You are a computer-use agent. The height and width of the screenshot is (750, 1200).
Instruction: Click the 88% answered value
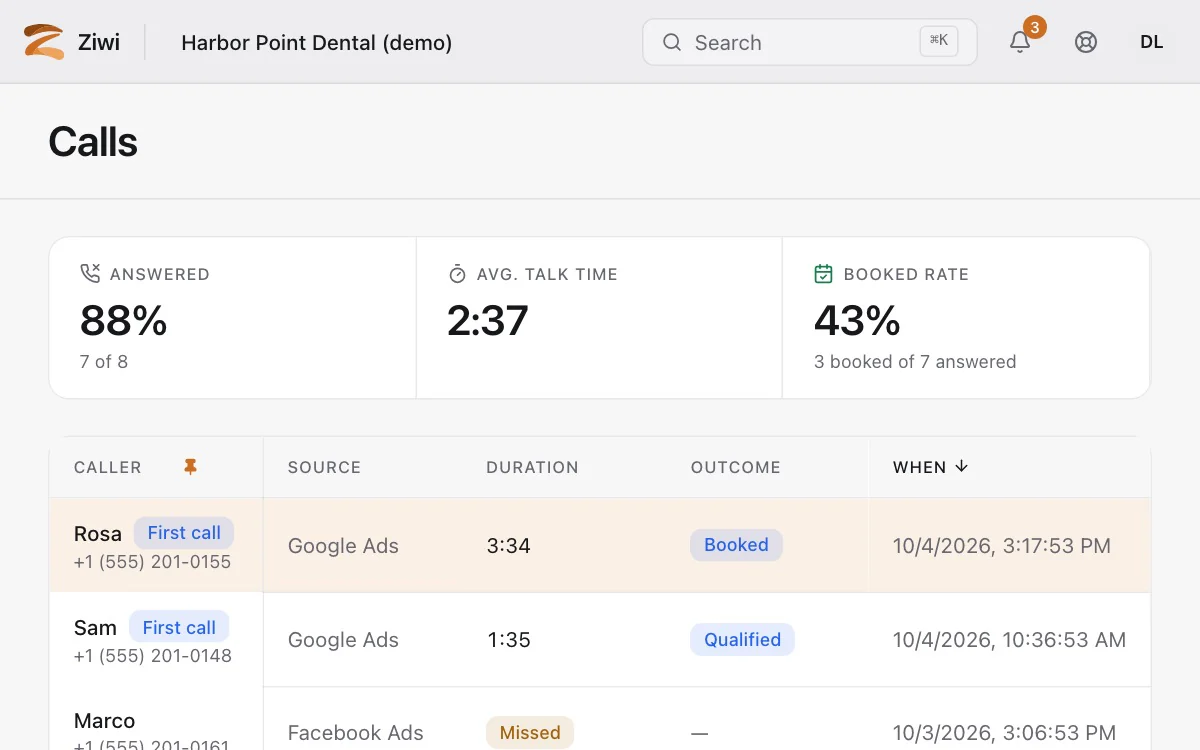[x=123, y=320]
